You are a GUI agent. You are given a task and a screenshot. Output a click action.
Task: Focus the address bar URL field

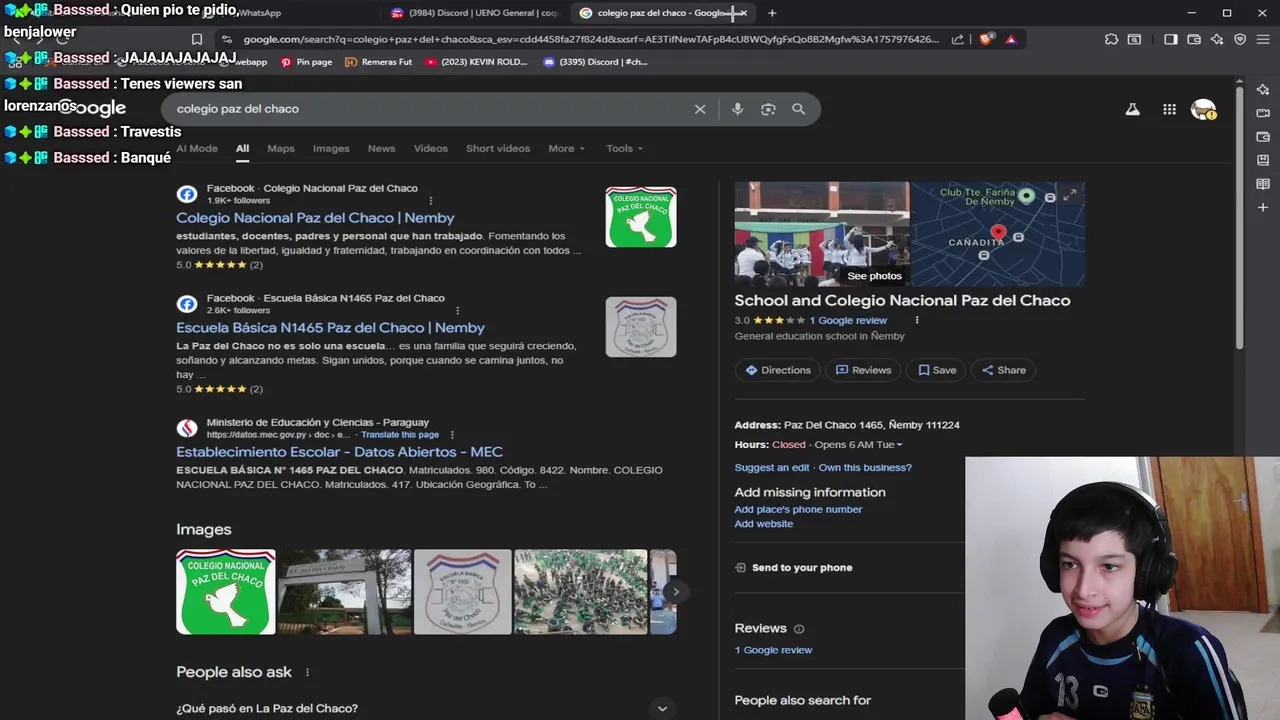click(590, 39)
